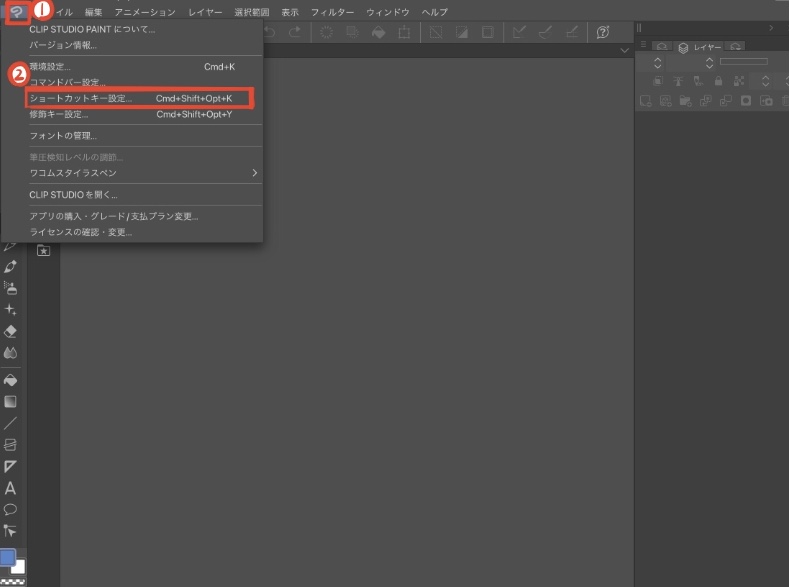Open the 選択範囲 menu
Image resolution: width=789 pixels, height=587 pixels.
click(252, 12)
